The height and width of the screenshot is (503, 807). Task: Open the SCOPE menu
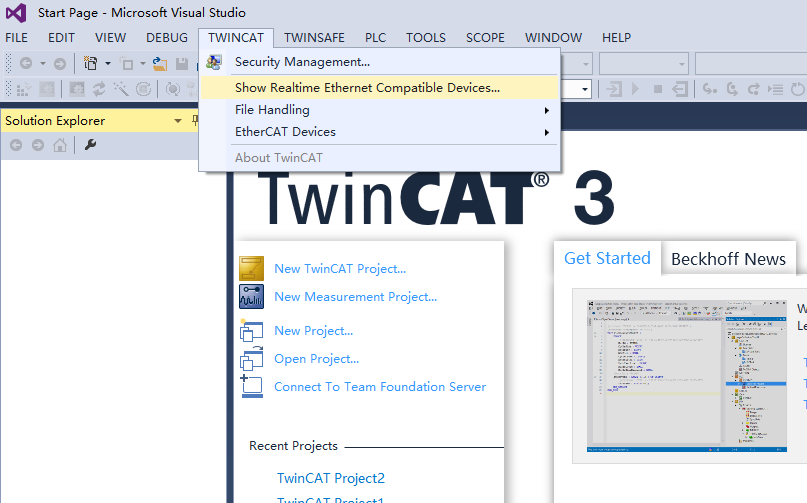tap(485, 38)
